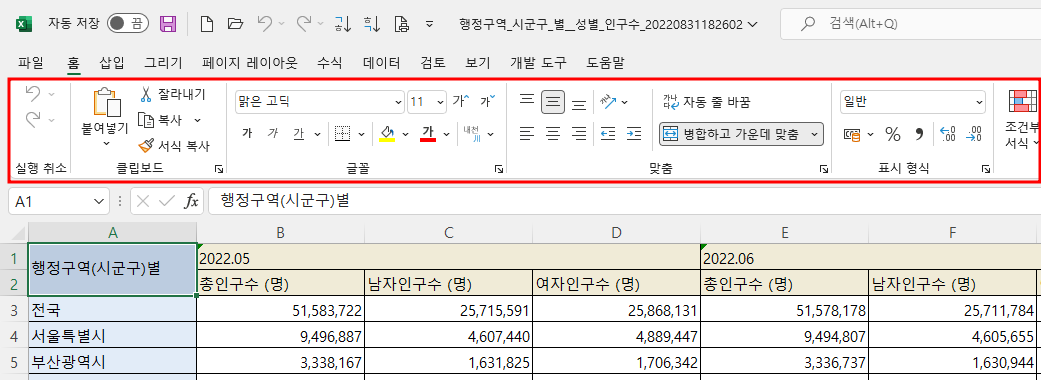Align text right icon
The height and width of the screenshot is (380, 1041).
pyautogui.click(x=579, y=134)
